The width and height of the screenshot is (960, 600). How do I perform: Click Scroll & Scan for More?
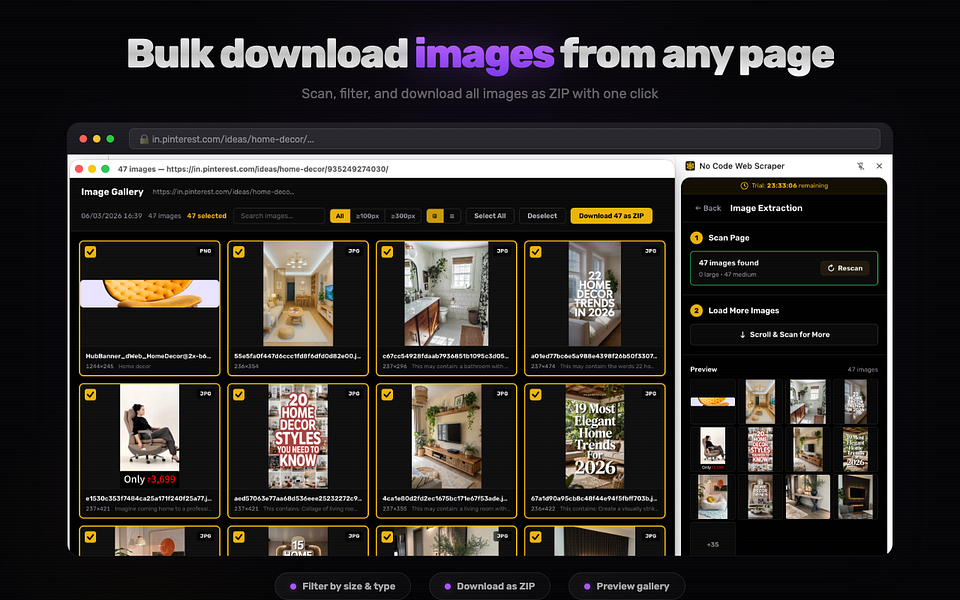click(x=784, y=334)
